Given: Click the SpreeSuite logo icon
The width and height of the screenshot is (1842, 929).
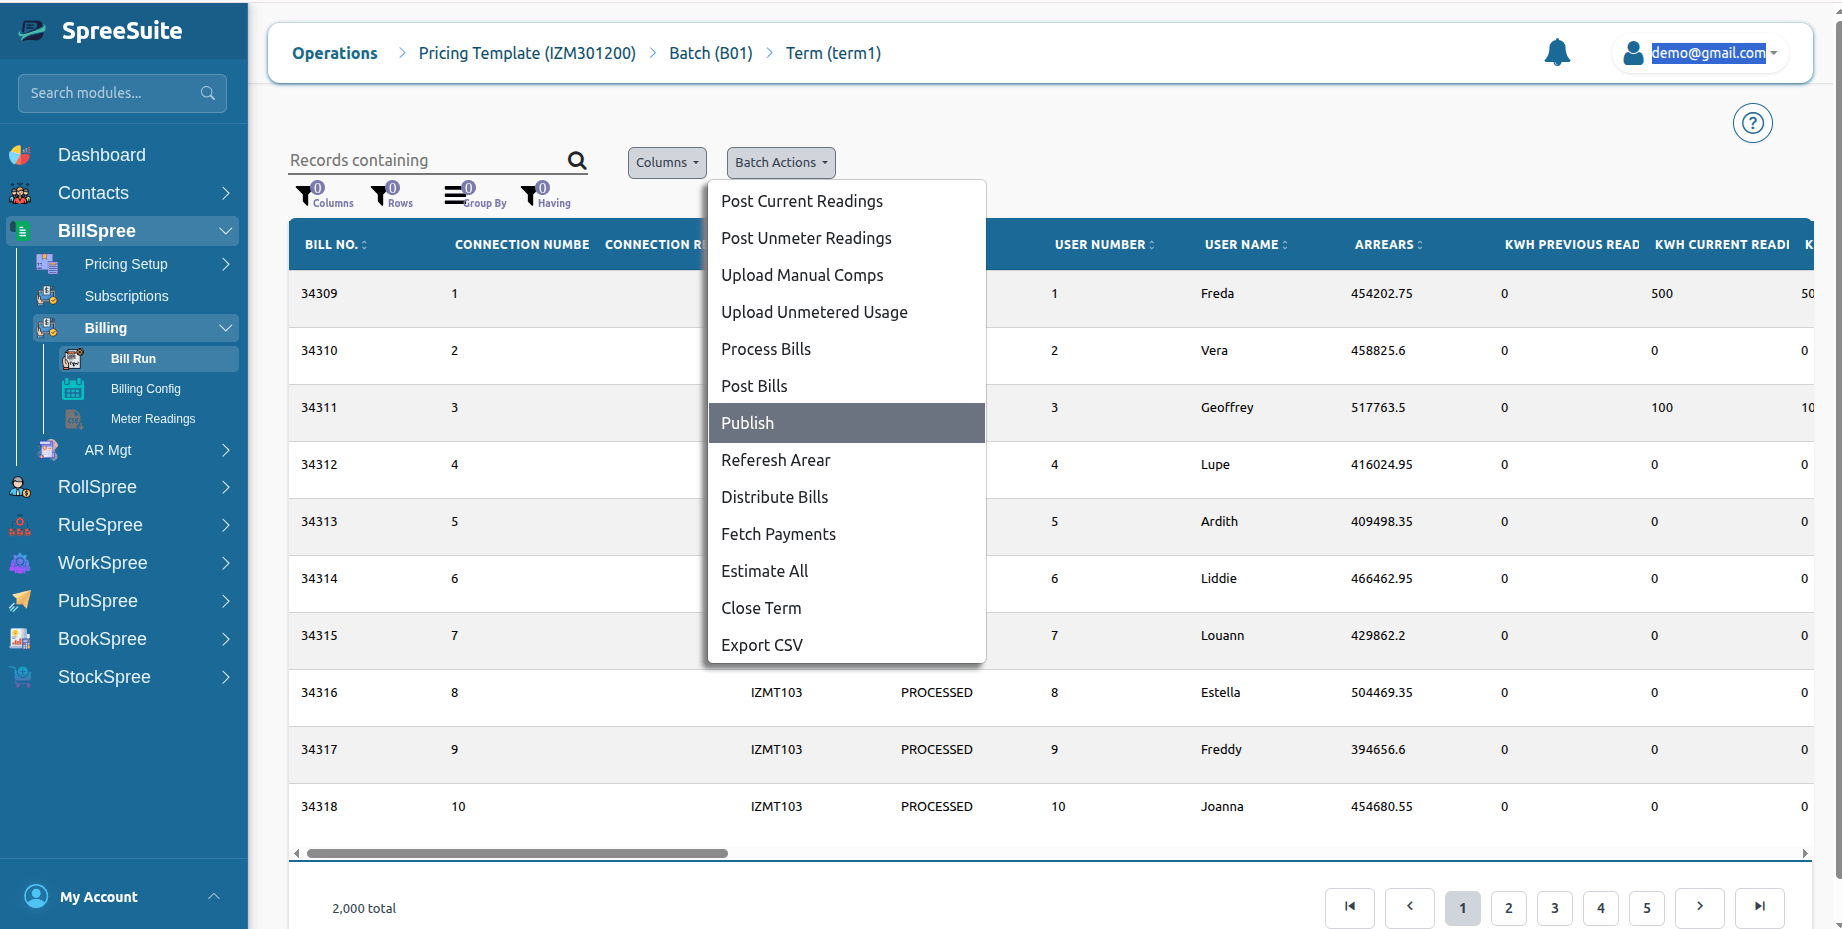Looking at the screenshot, I should [32, 31].
